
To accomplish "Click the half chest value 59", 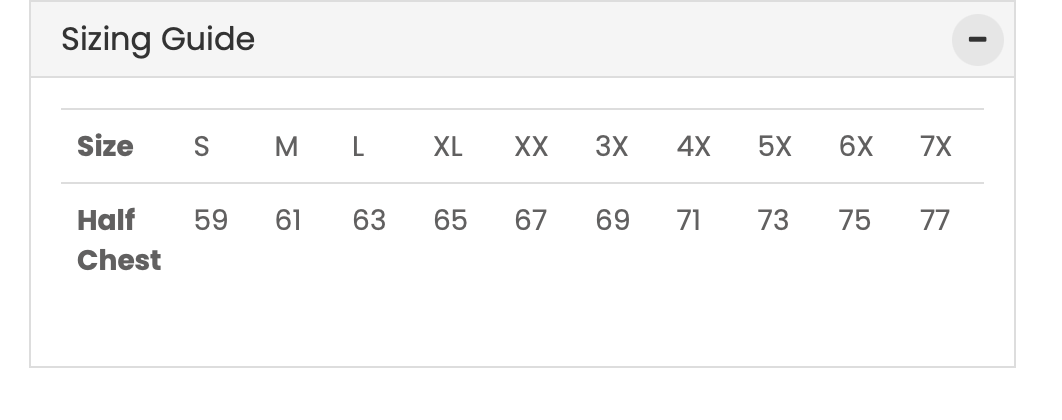I will tap(211, 220).
